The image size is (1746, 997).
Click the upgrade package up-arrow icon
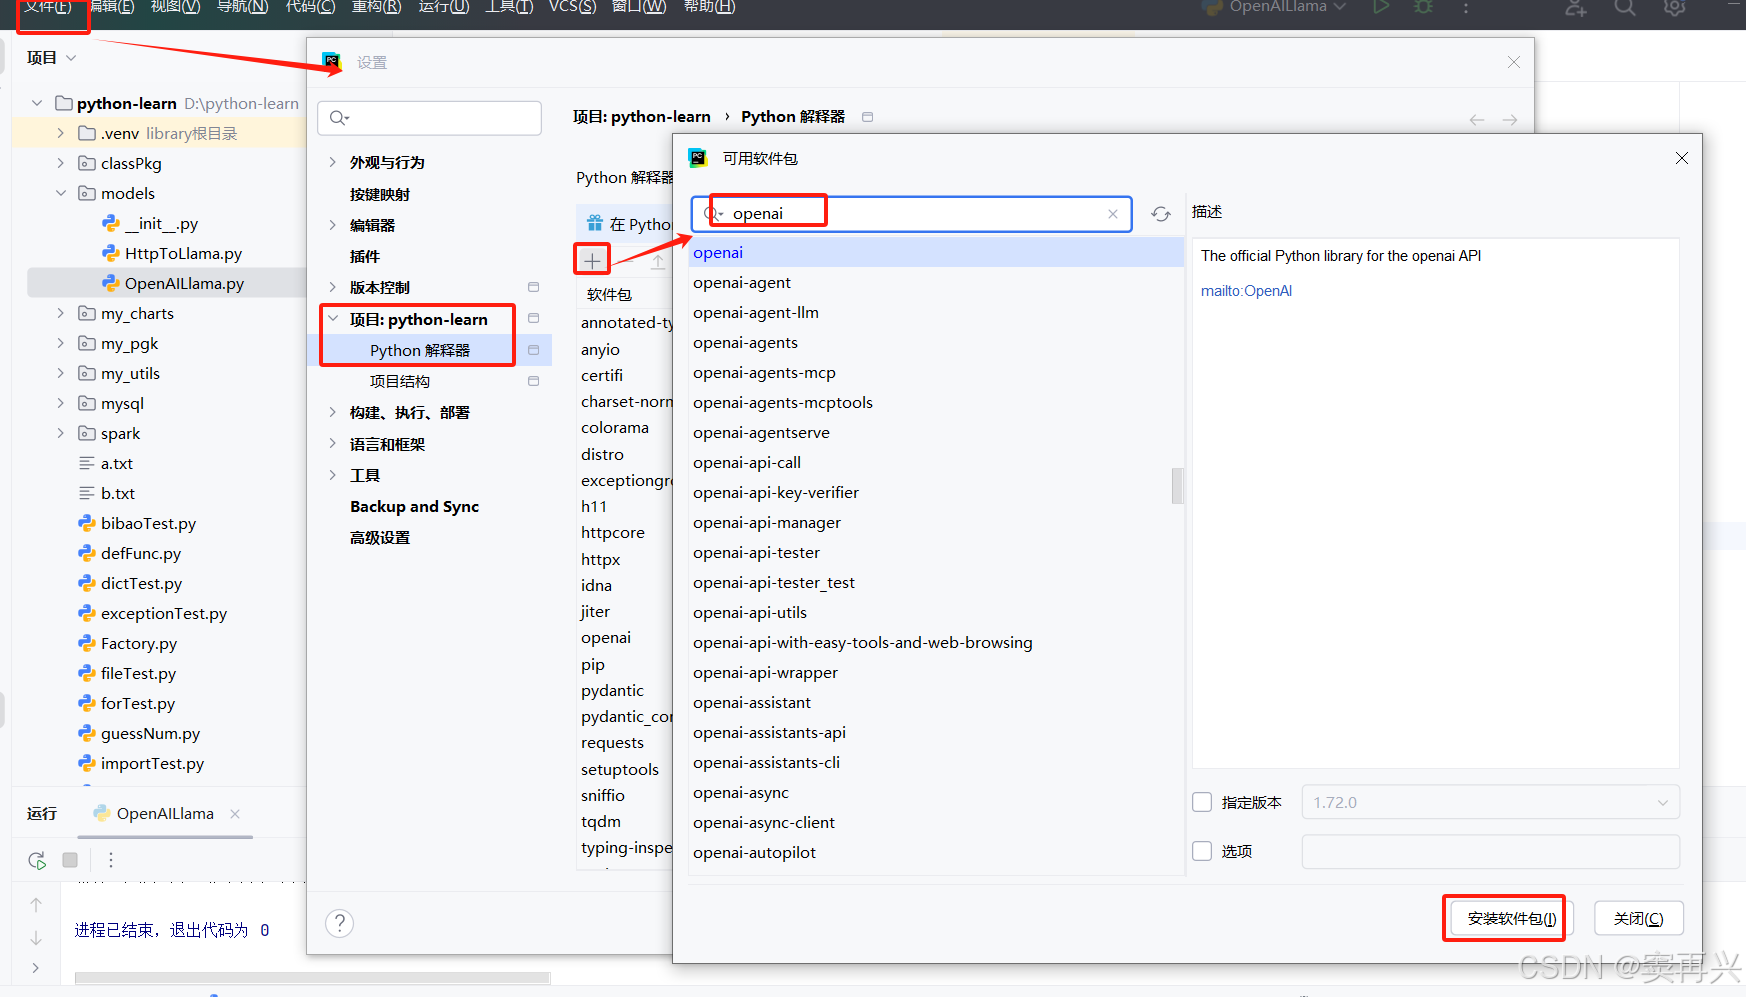(658, 262)
